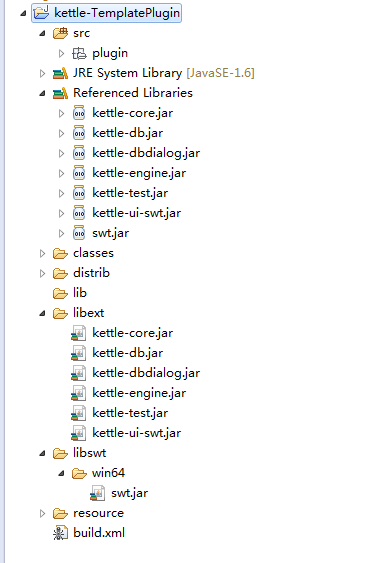Expand kettle-ui-swt.jar under Referenced Libraries

(x=61, y=214)
